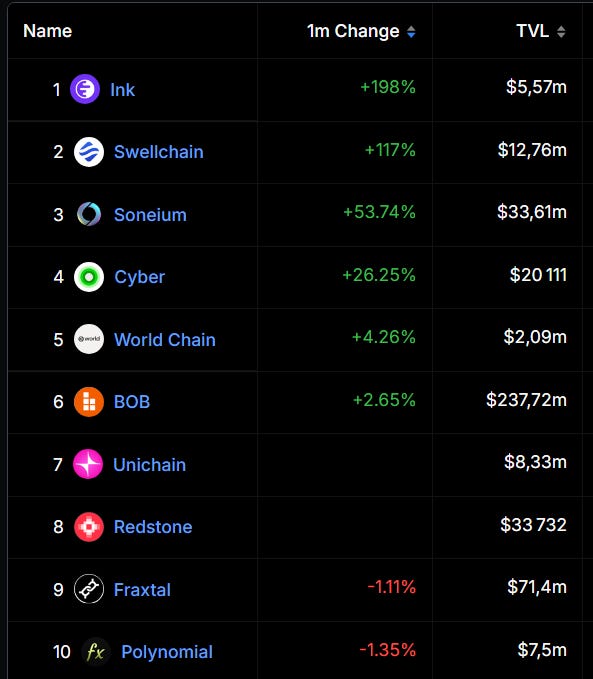
Task: Open the Ink chain link
Action: pyautogui.click(x=123, y=90)
